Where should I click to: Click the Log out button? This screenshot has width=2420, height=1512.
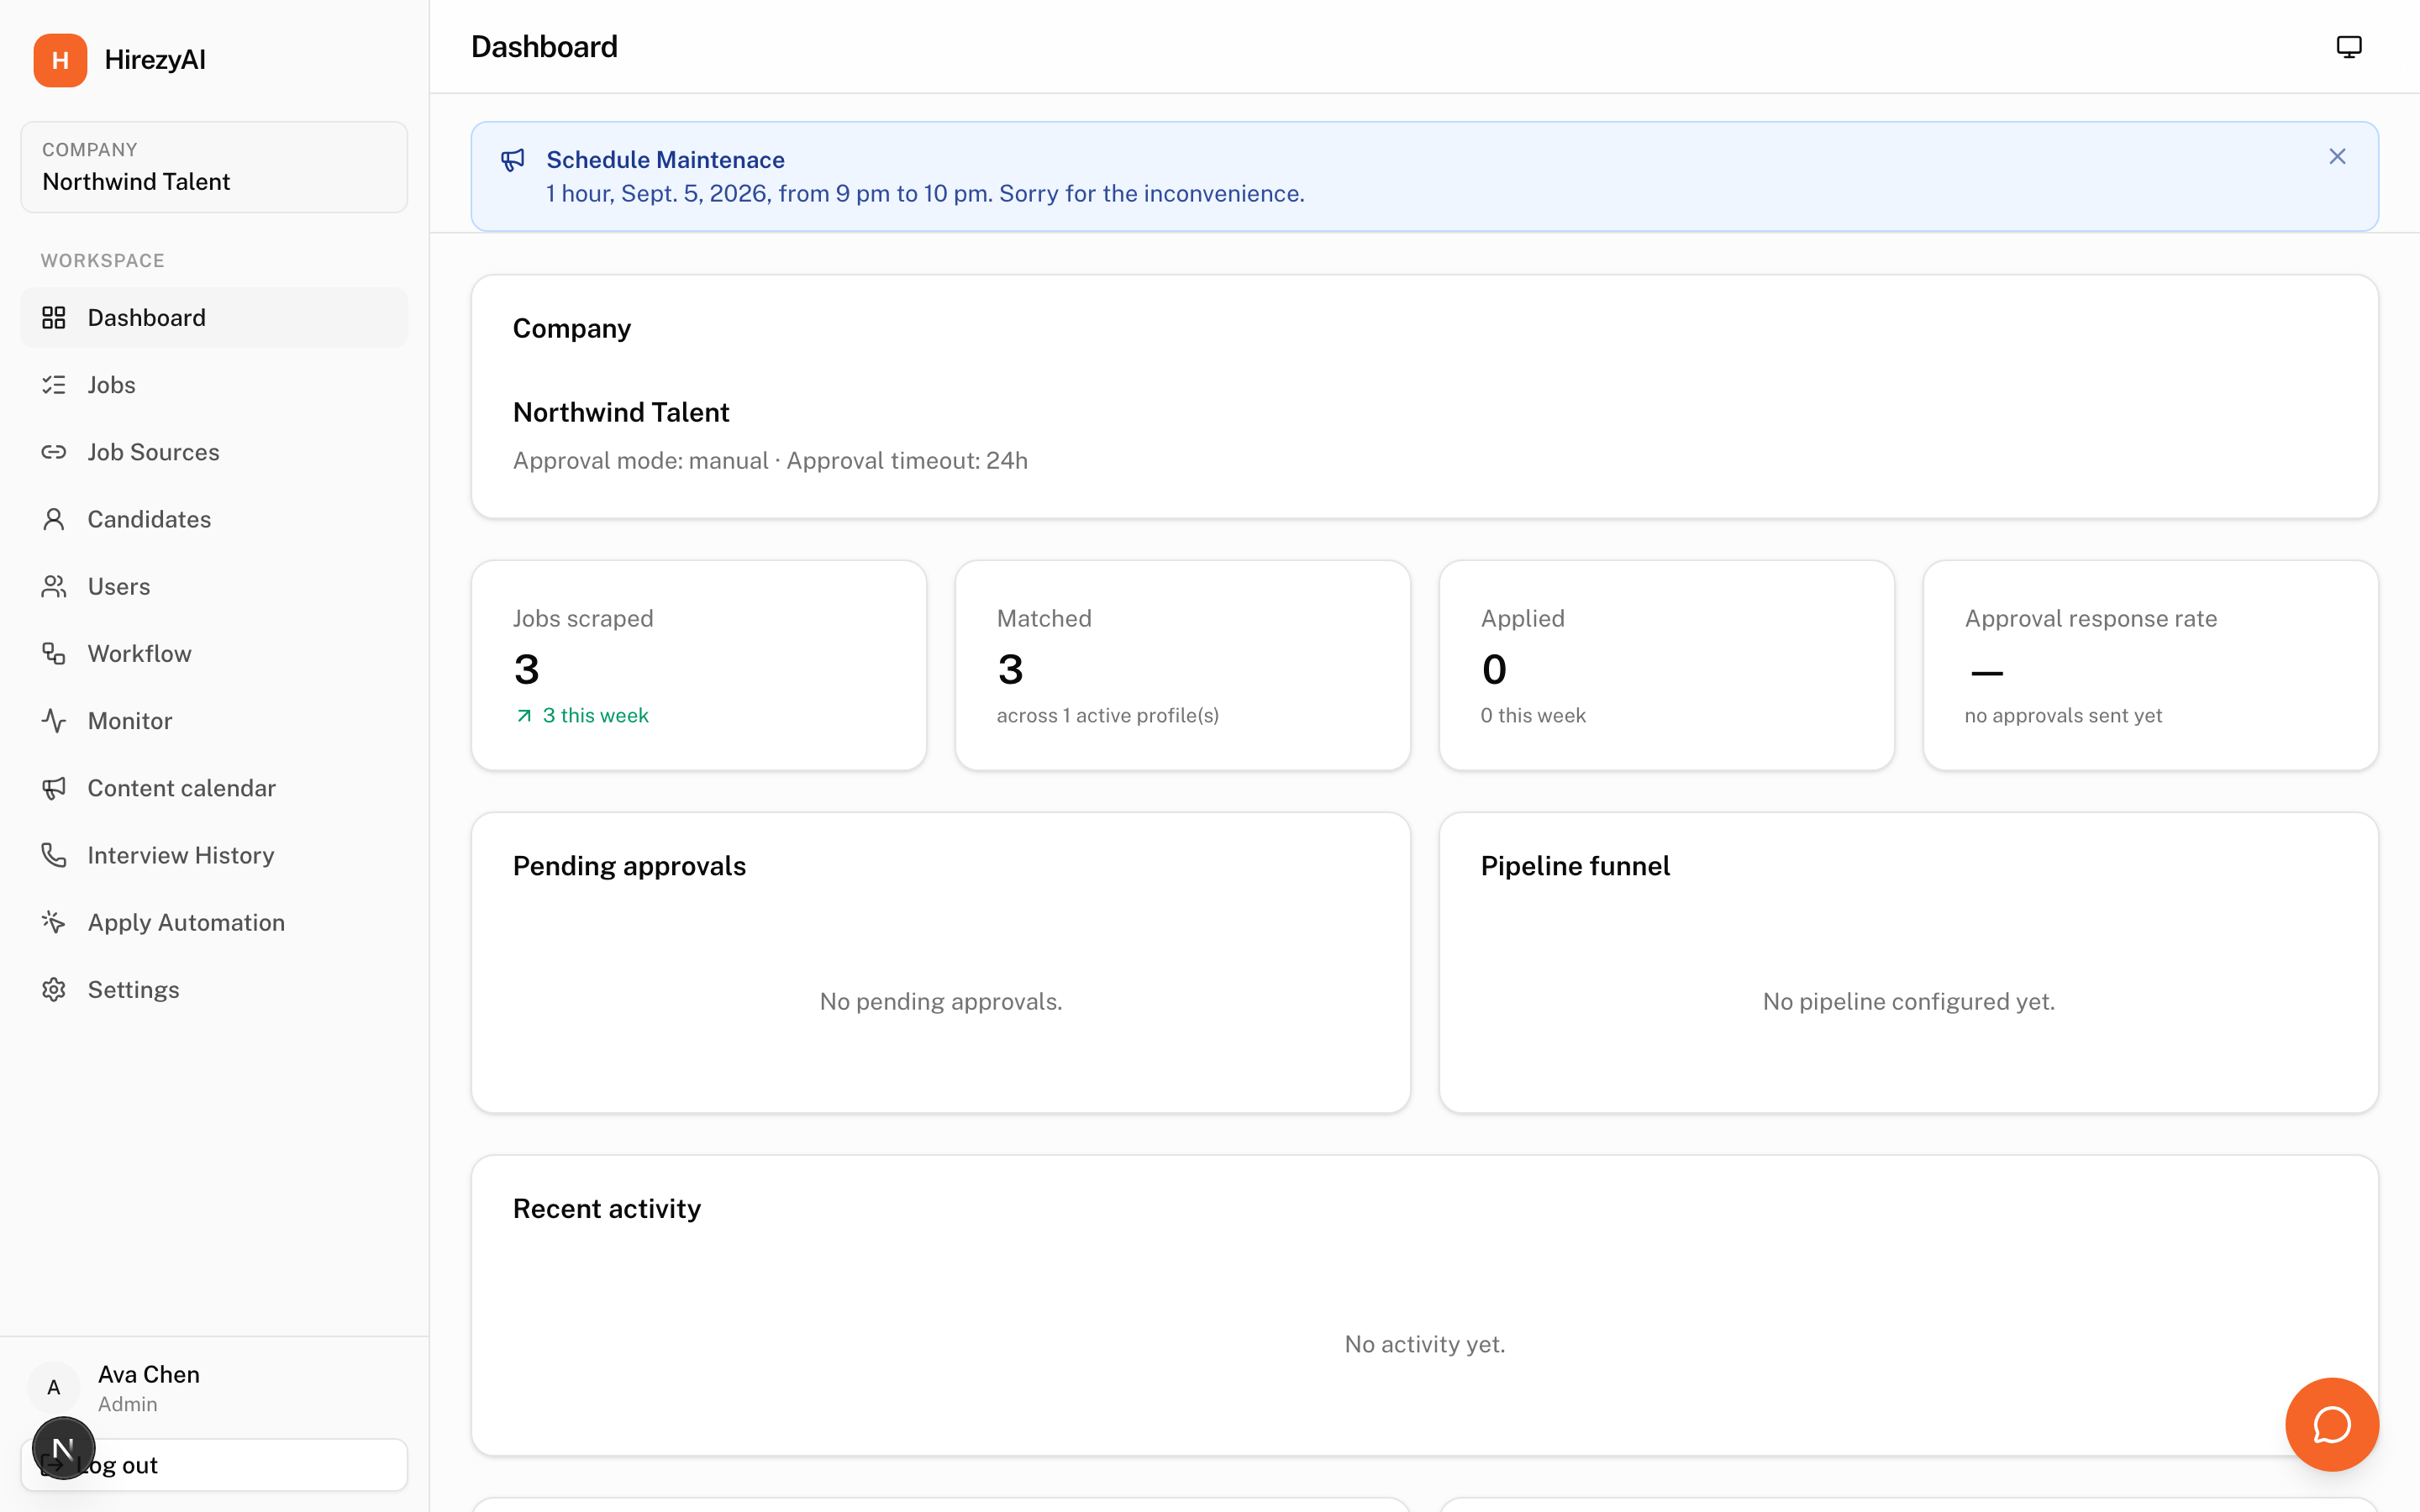point(214,1465)
